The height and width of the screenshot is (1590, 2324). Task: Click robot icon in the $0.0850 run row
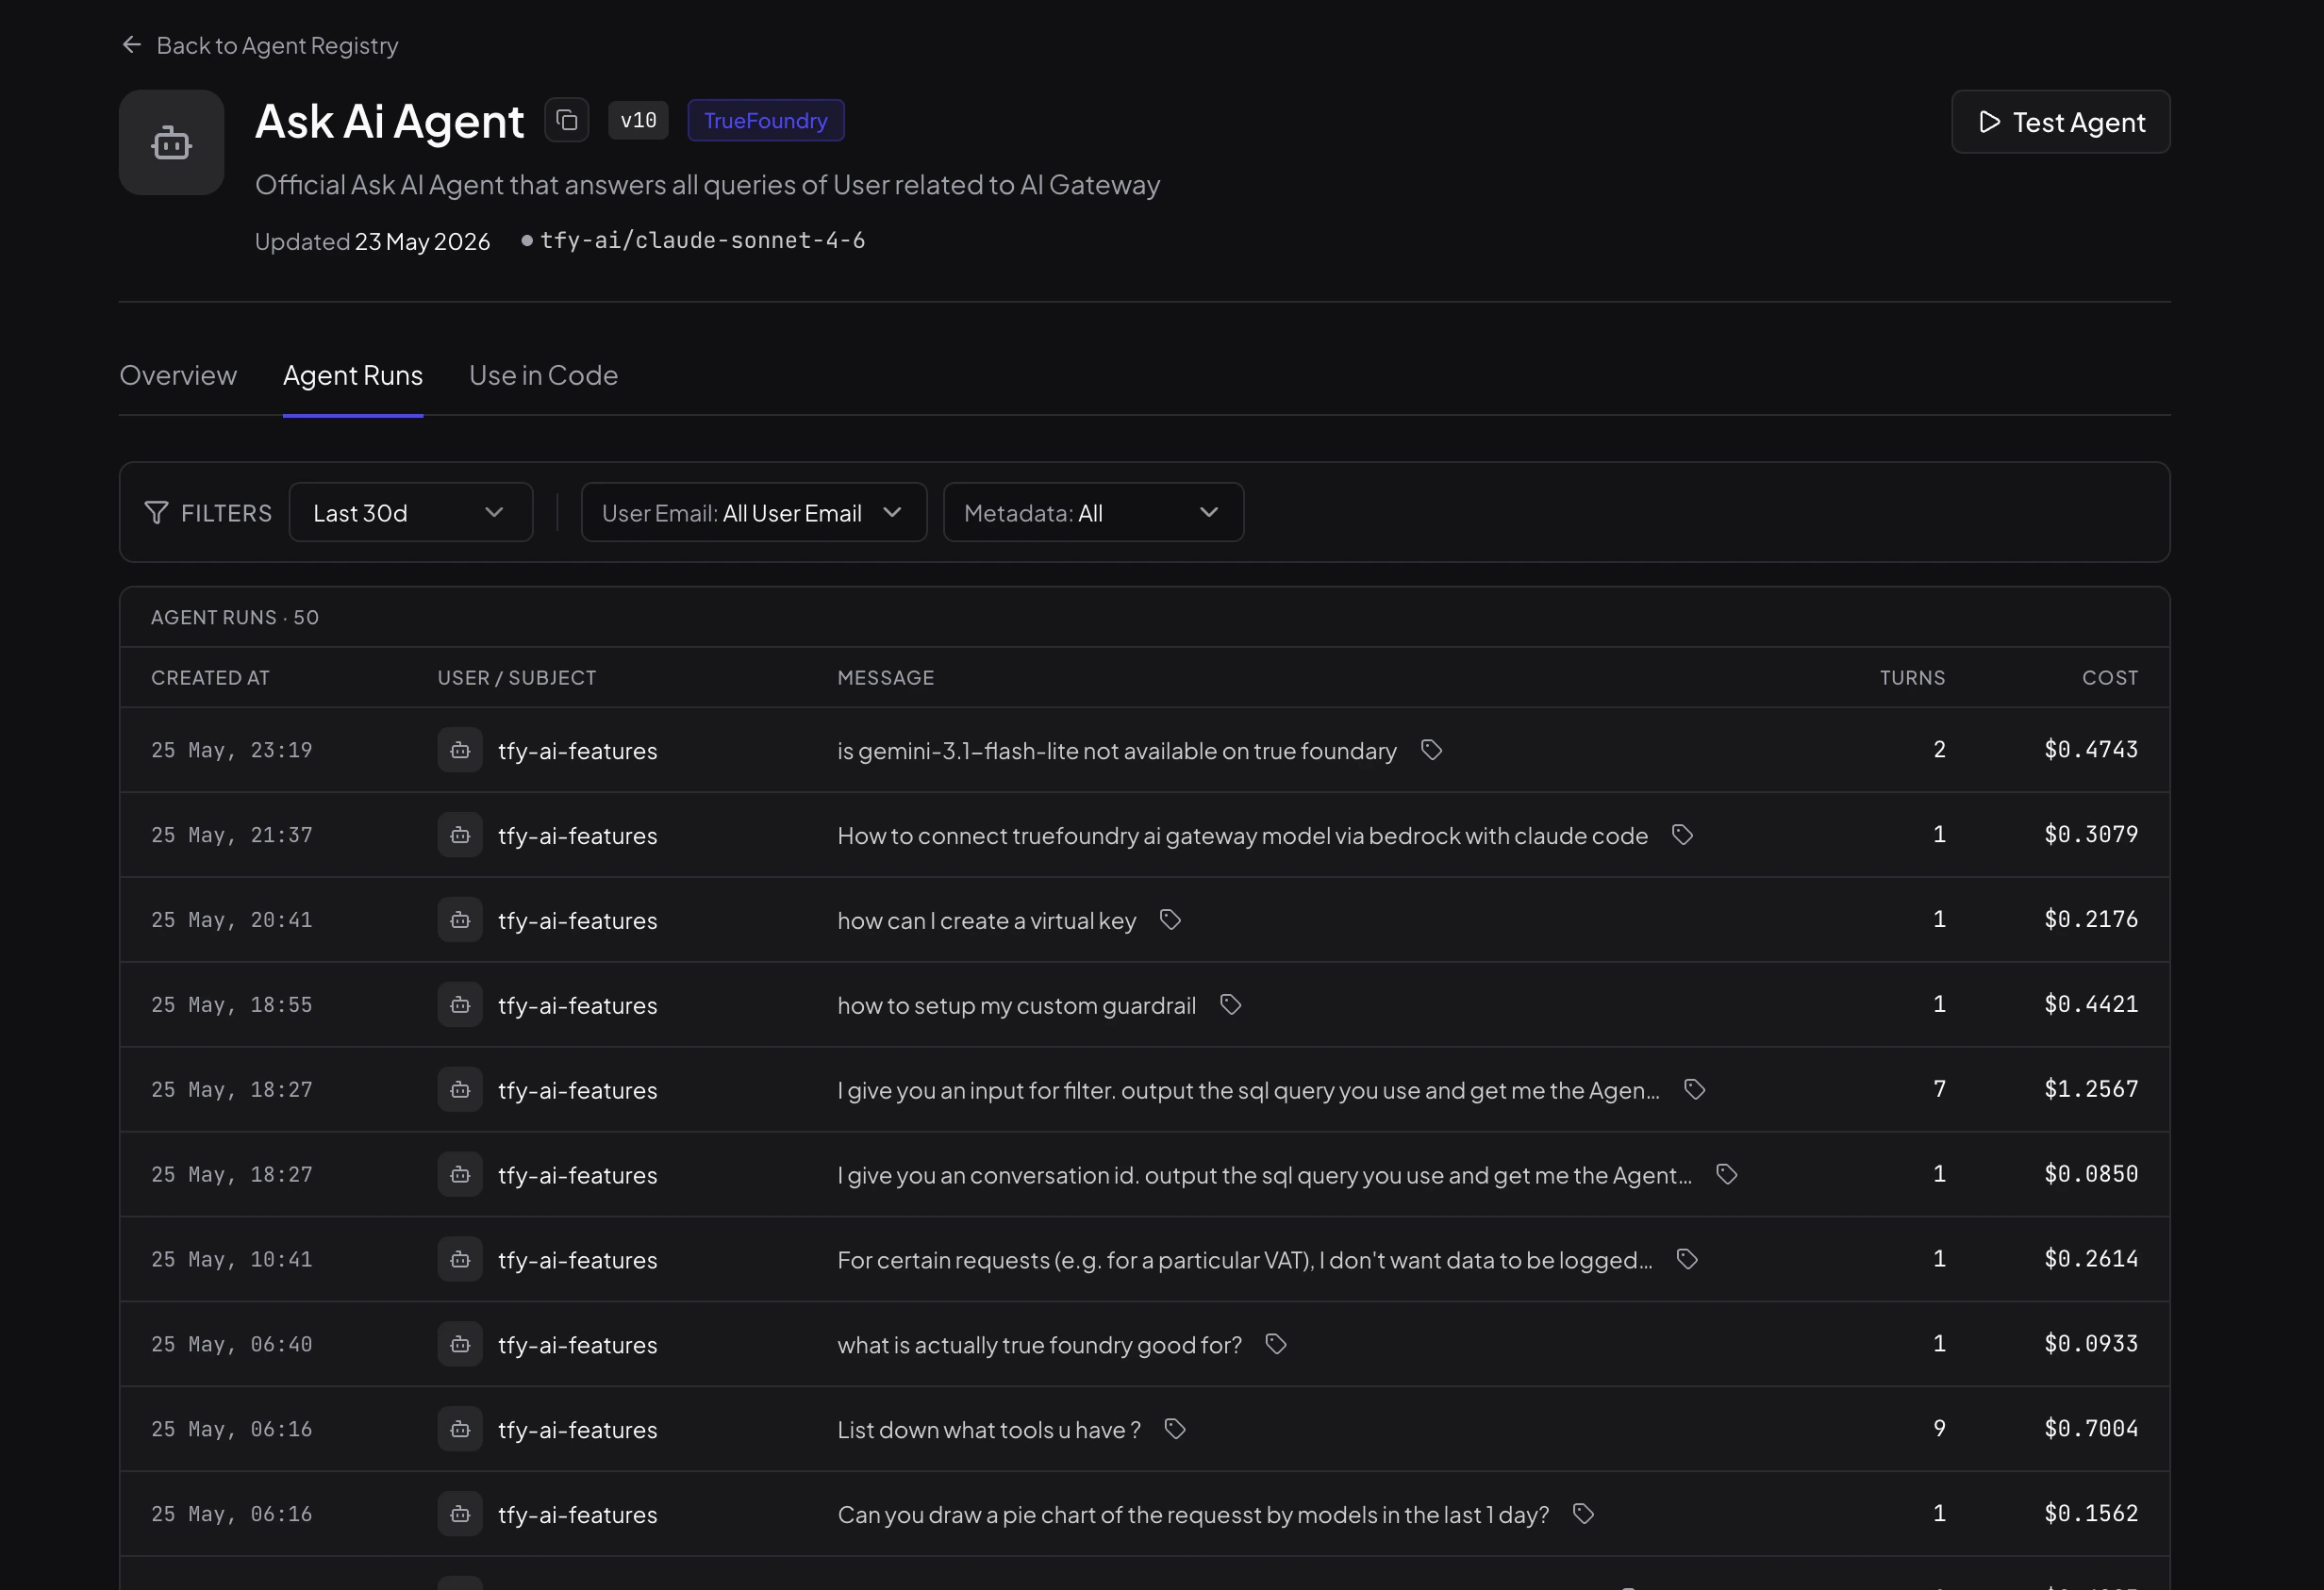[460, 1175]
